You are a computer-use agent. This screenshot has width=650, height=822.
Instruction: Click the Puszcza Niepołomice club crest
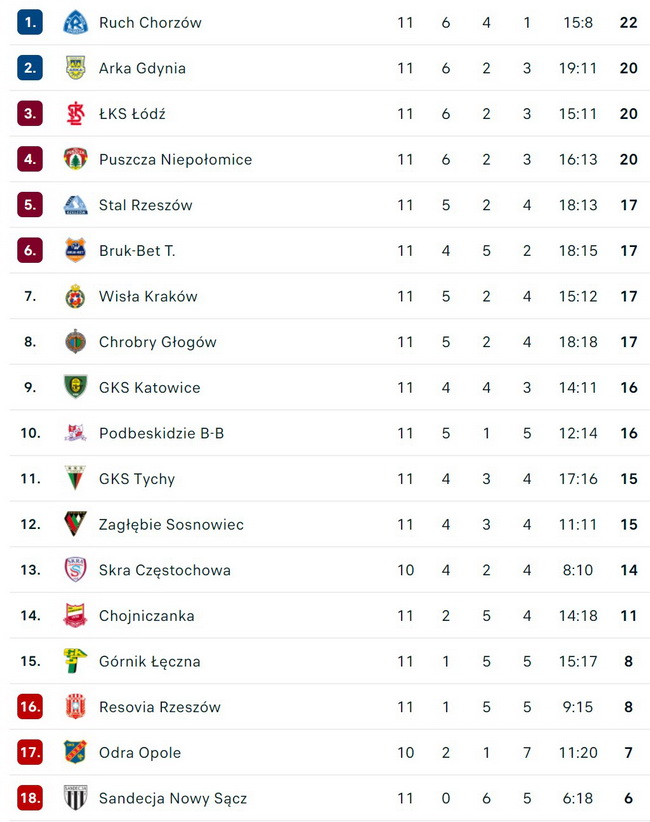[75, 159]
